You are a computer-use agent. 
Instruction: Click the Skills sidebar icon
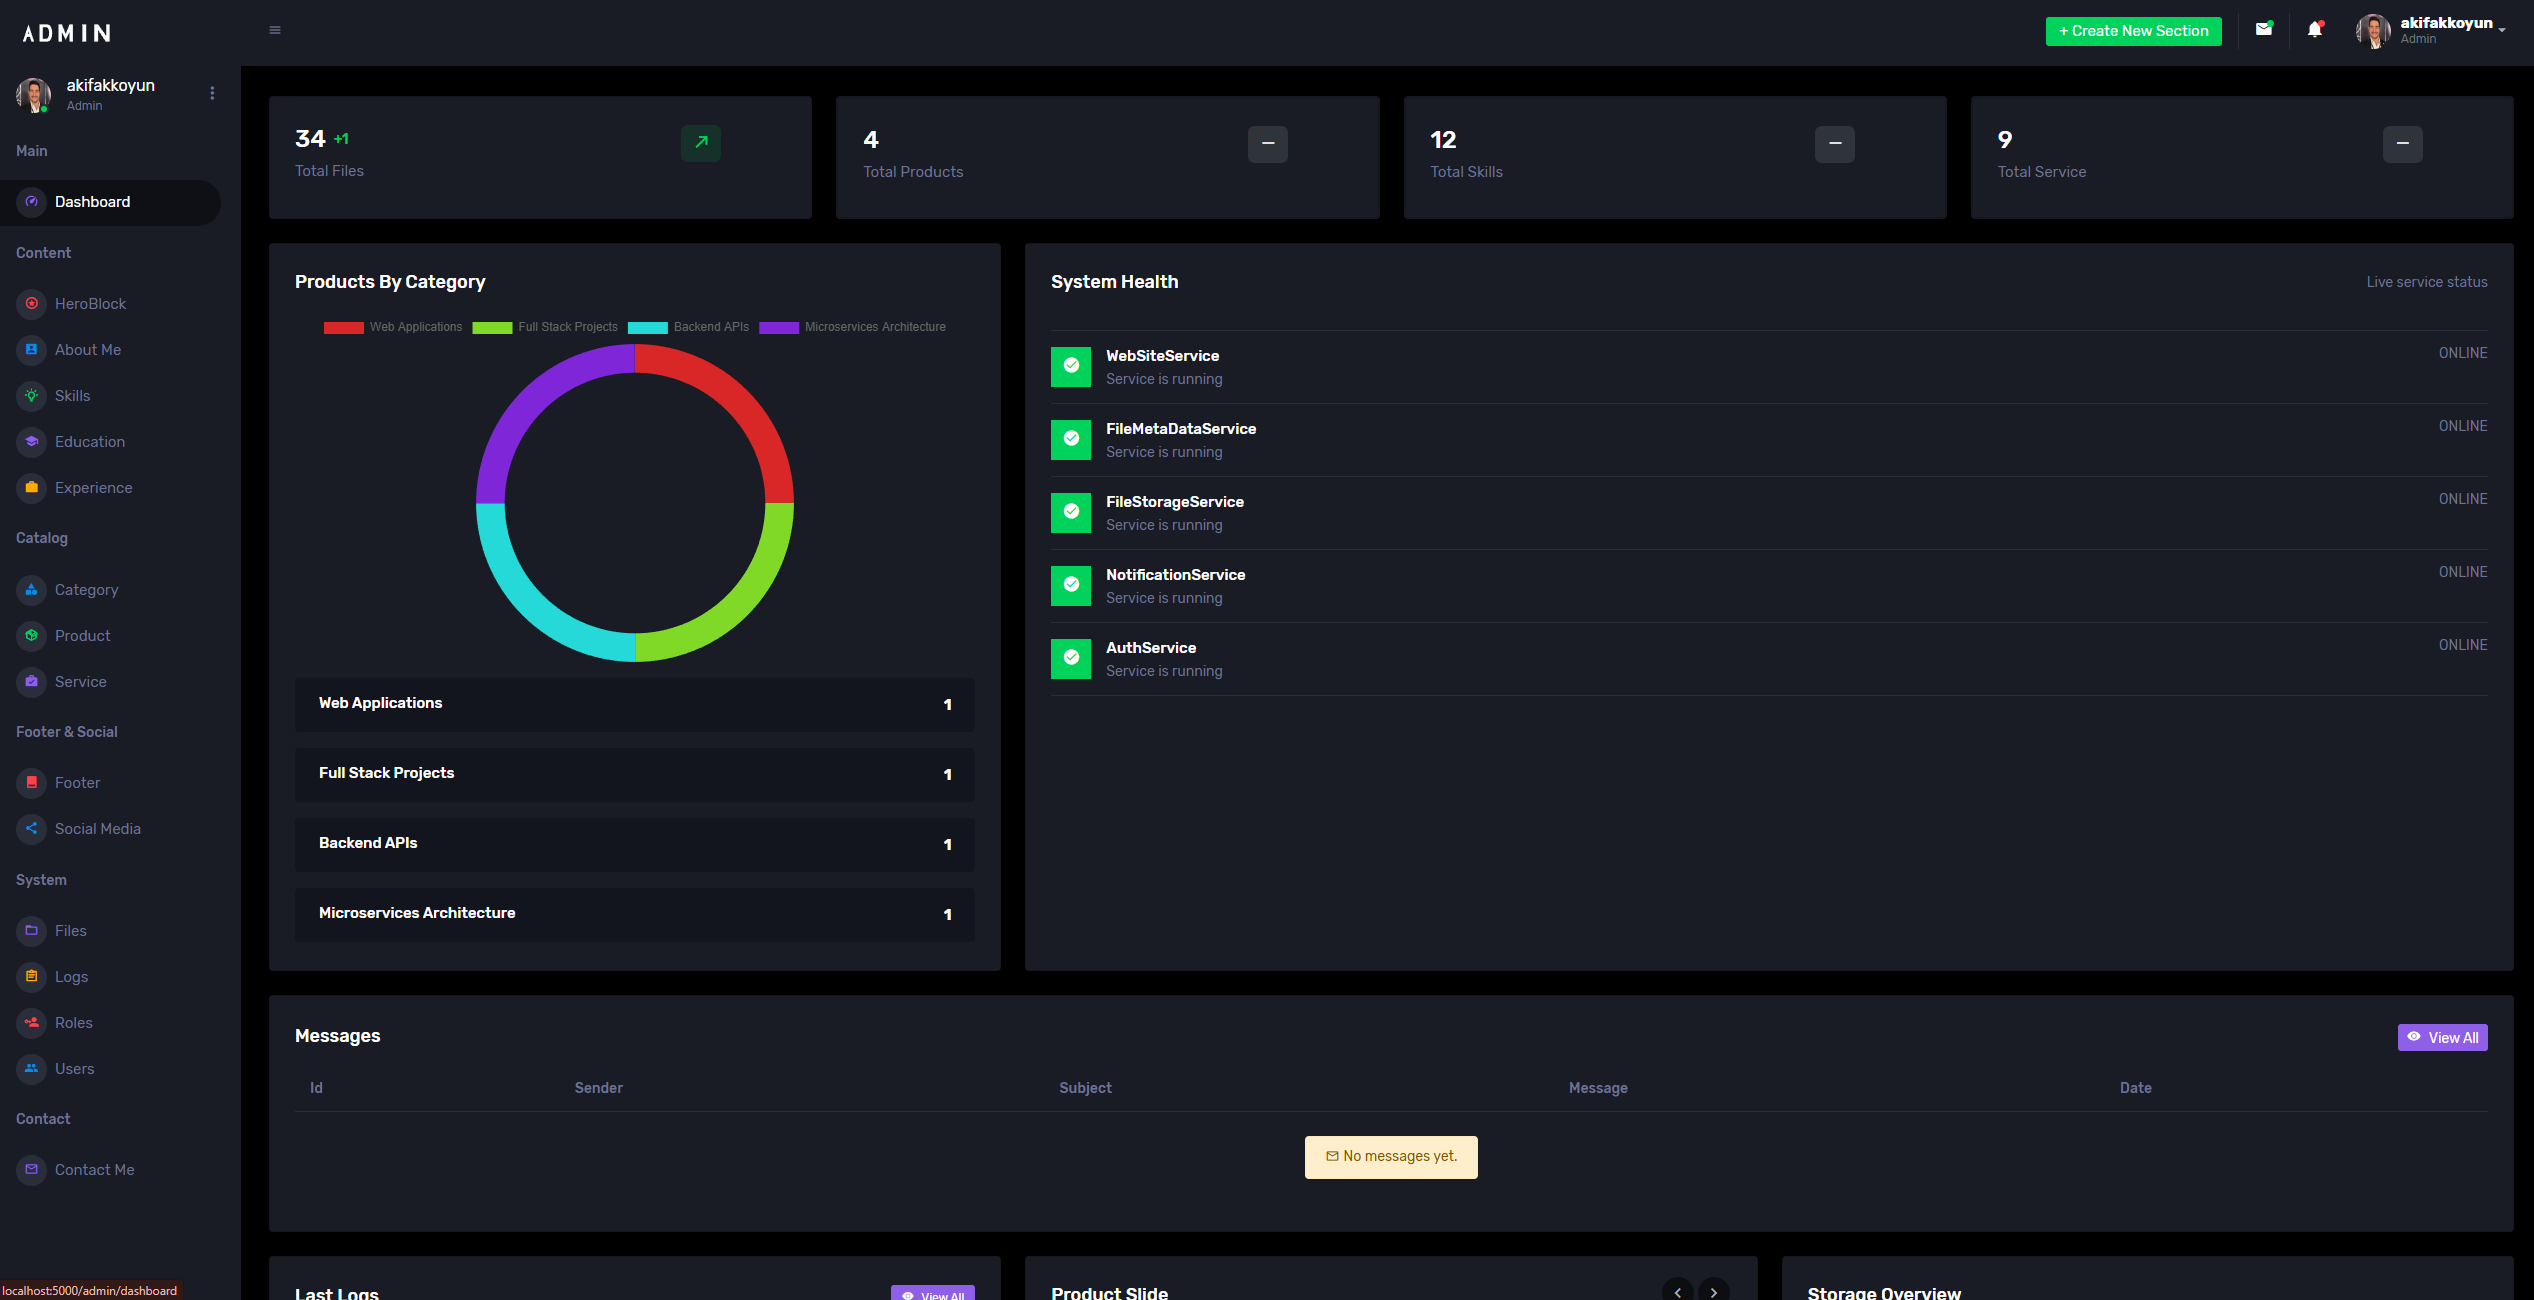[31, 396]
